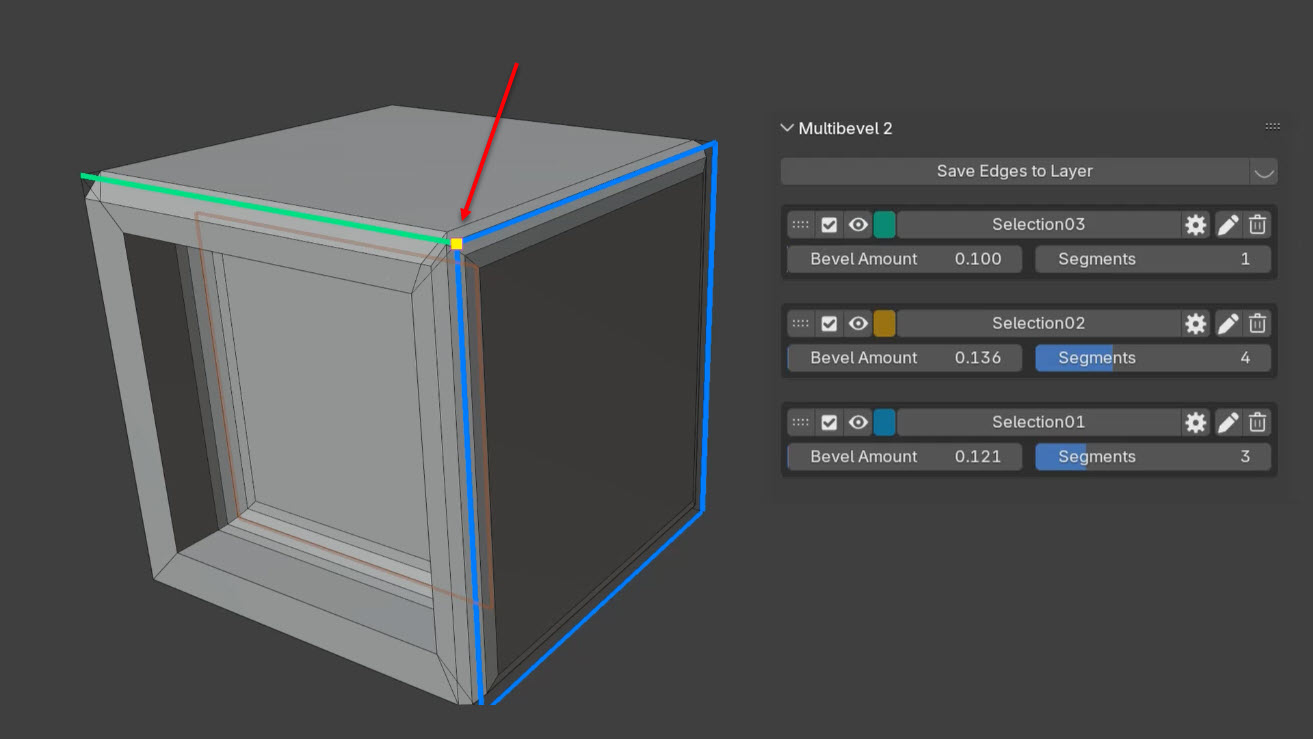Edit Selection03 with the pencil icon
1313x739 pixels.
point(1228,225)
